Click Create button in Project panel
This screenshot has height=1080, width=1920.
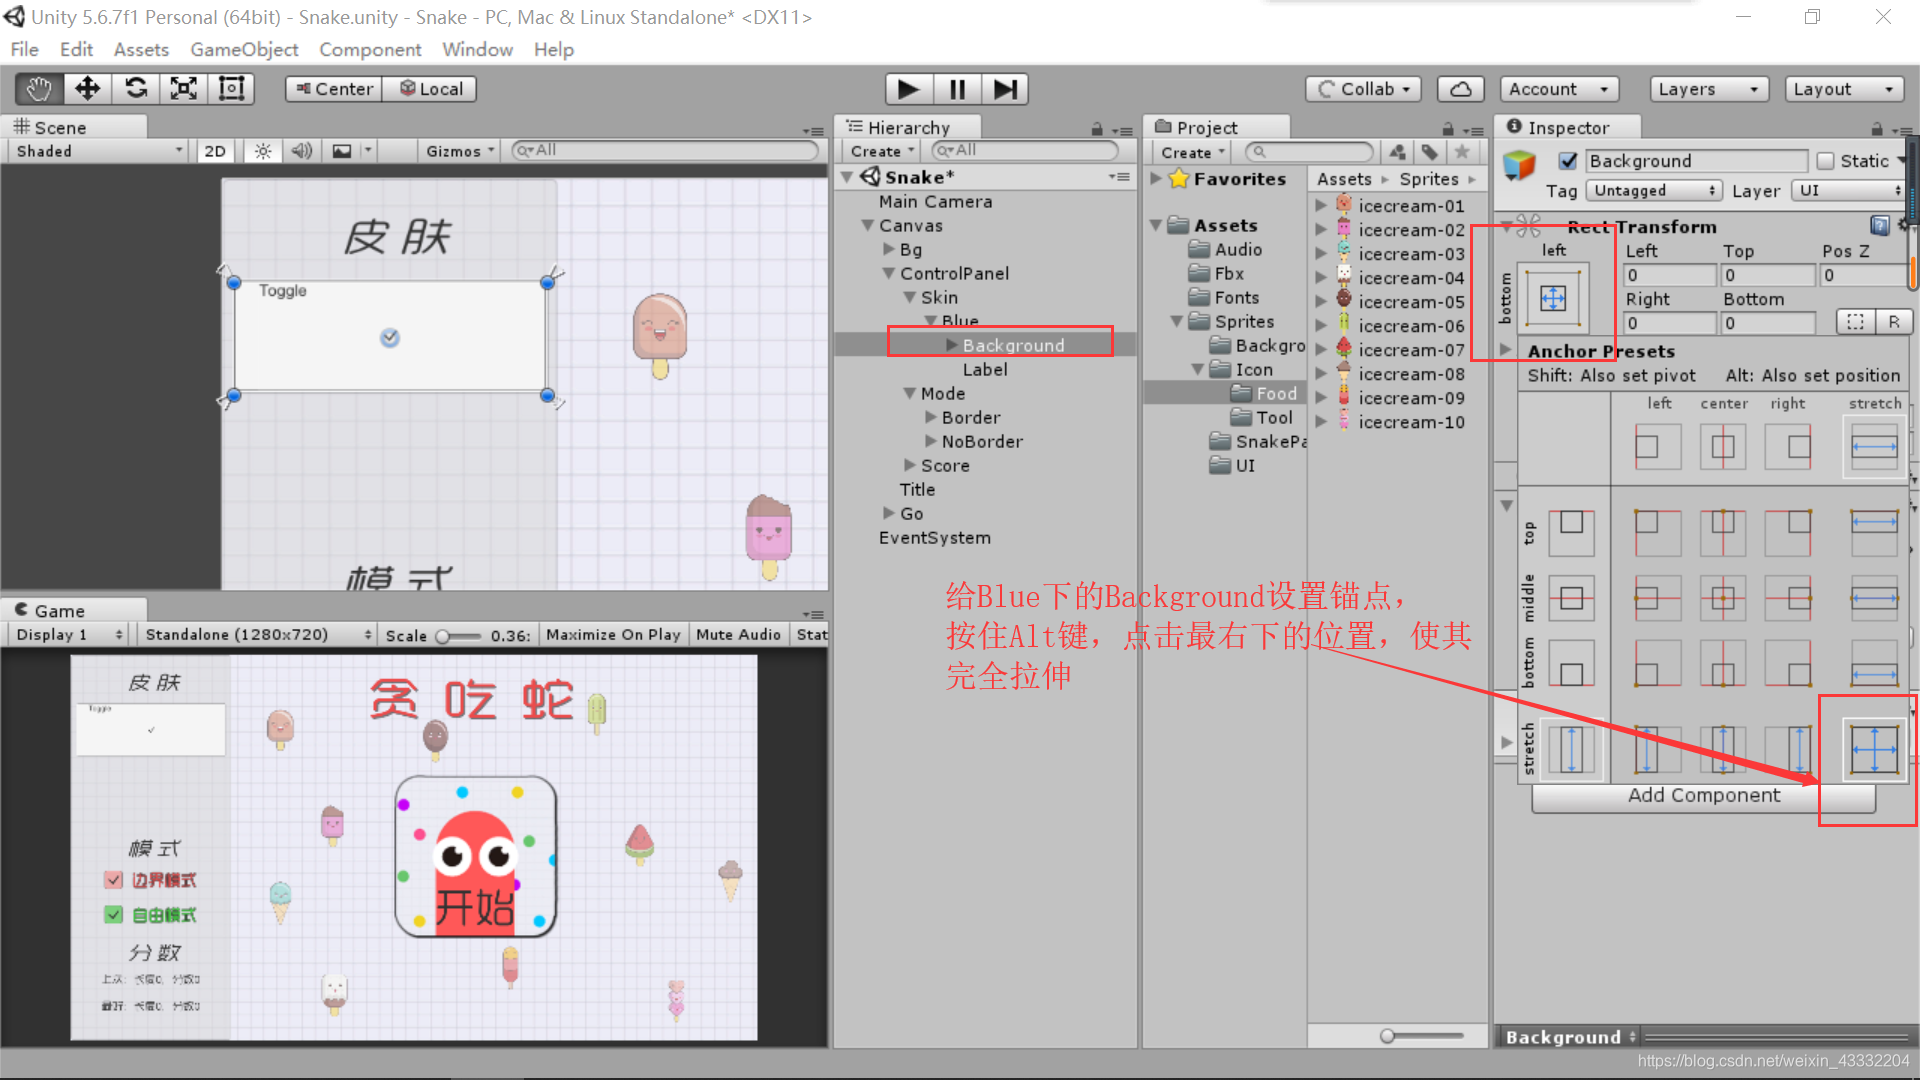[1192, 152]
